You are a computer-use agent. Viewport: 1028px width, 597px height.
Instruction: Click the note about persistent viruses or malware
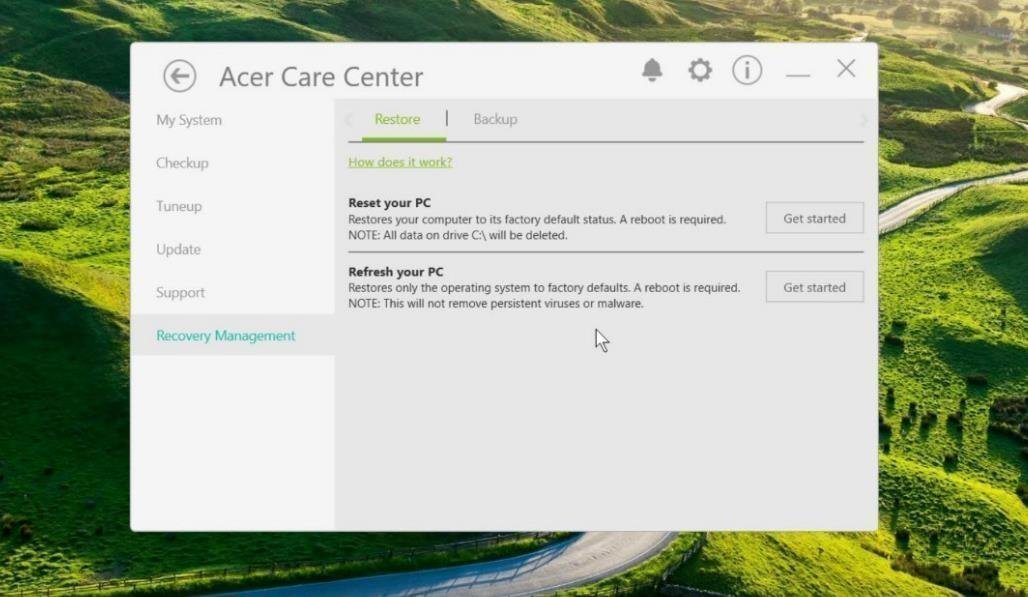point(496,303)
